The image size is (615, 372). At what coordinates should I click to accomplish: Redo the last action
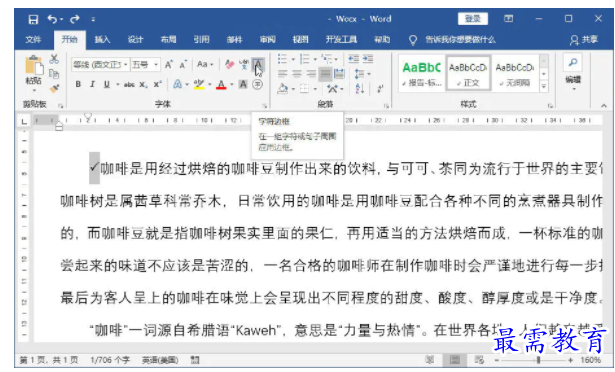click(75, 19)
